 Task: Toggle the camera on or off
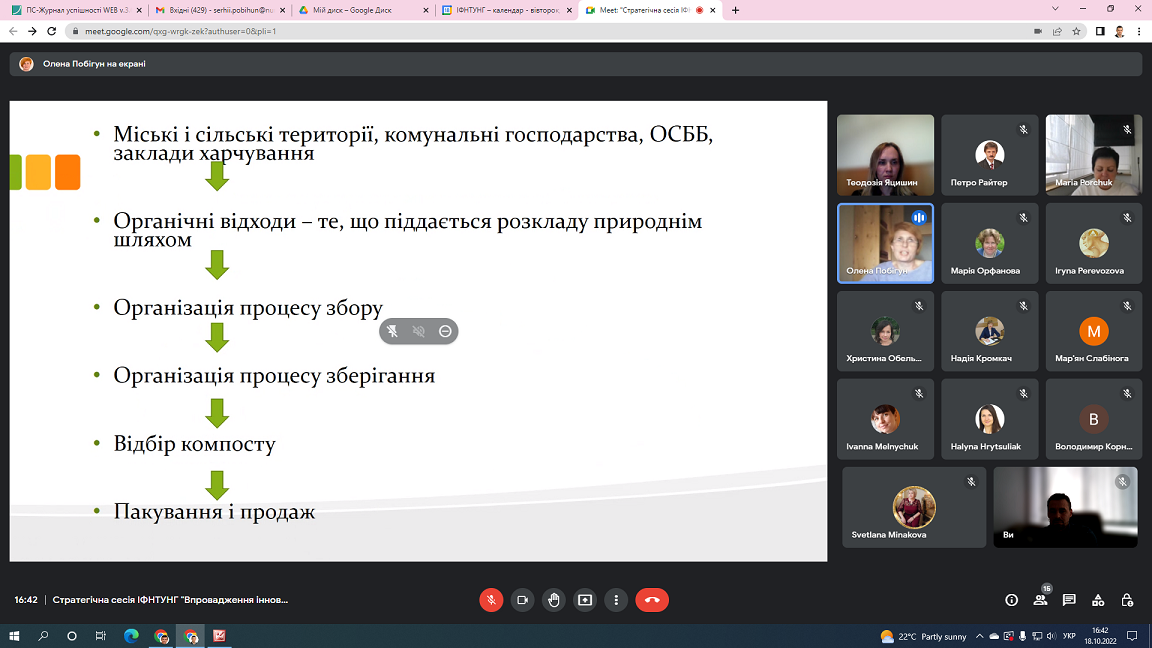[x=522, y=600]
